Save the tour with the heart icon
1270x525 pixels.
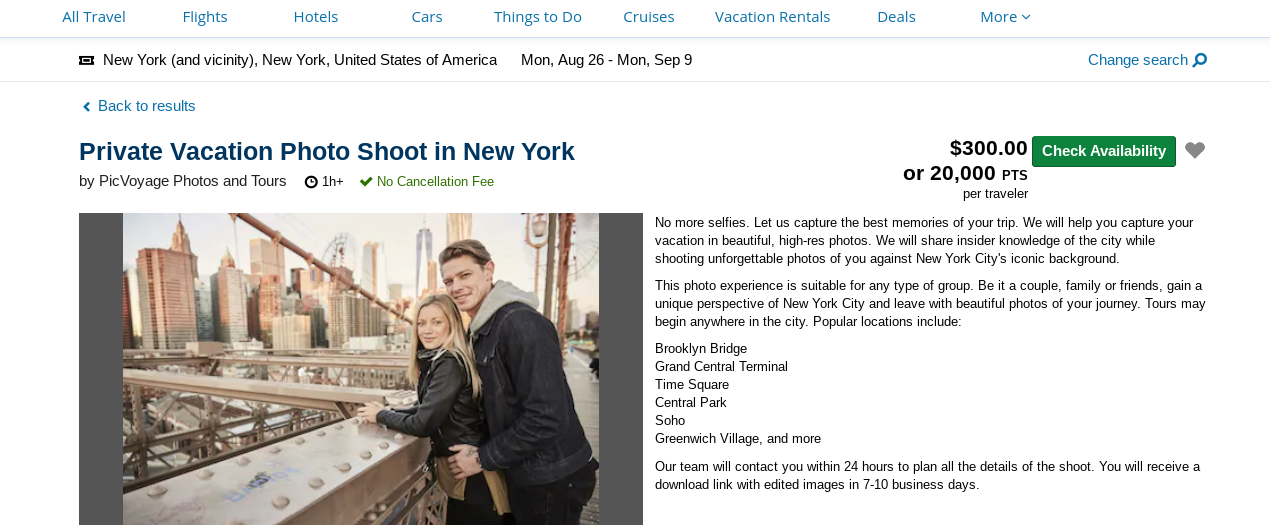coord(1195,151)
